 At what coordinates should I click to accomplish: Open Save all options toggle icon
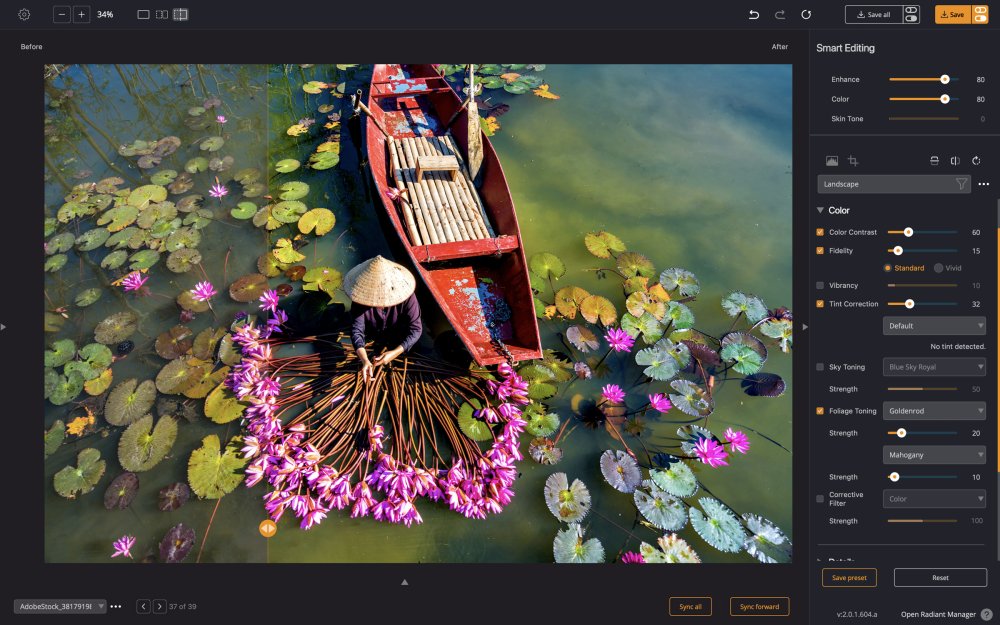coord(911,14)
